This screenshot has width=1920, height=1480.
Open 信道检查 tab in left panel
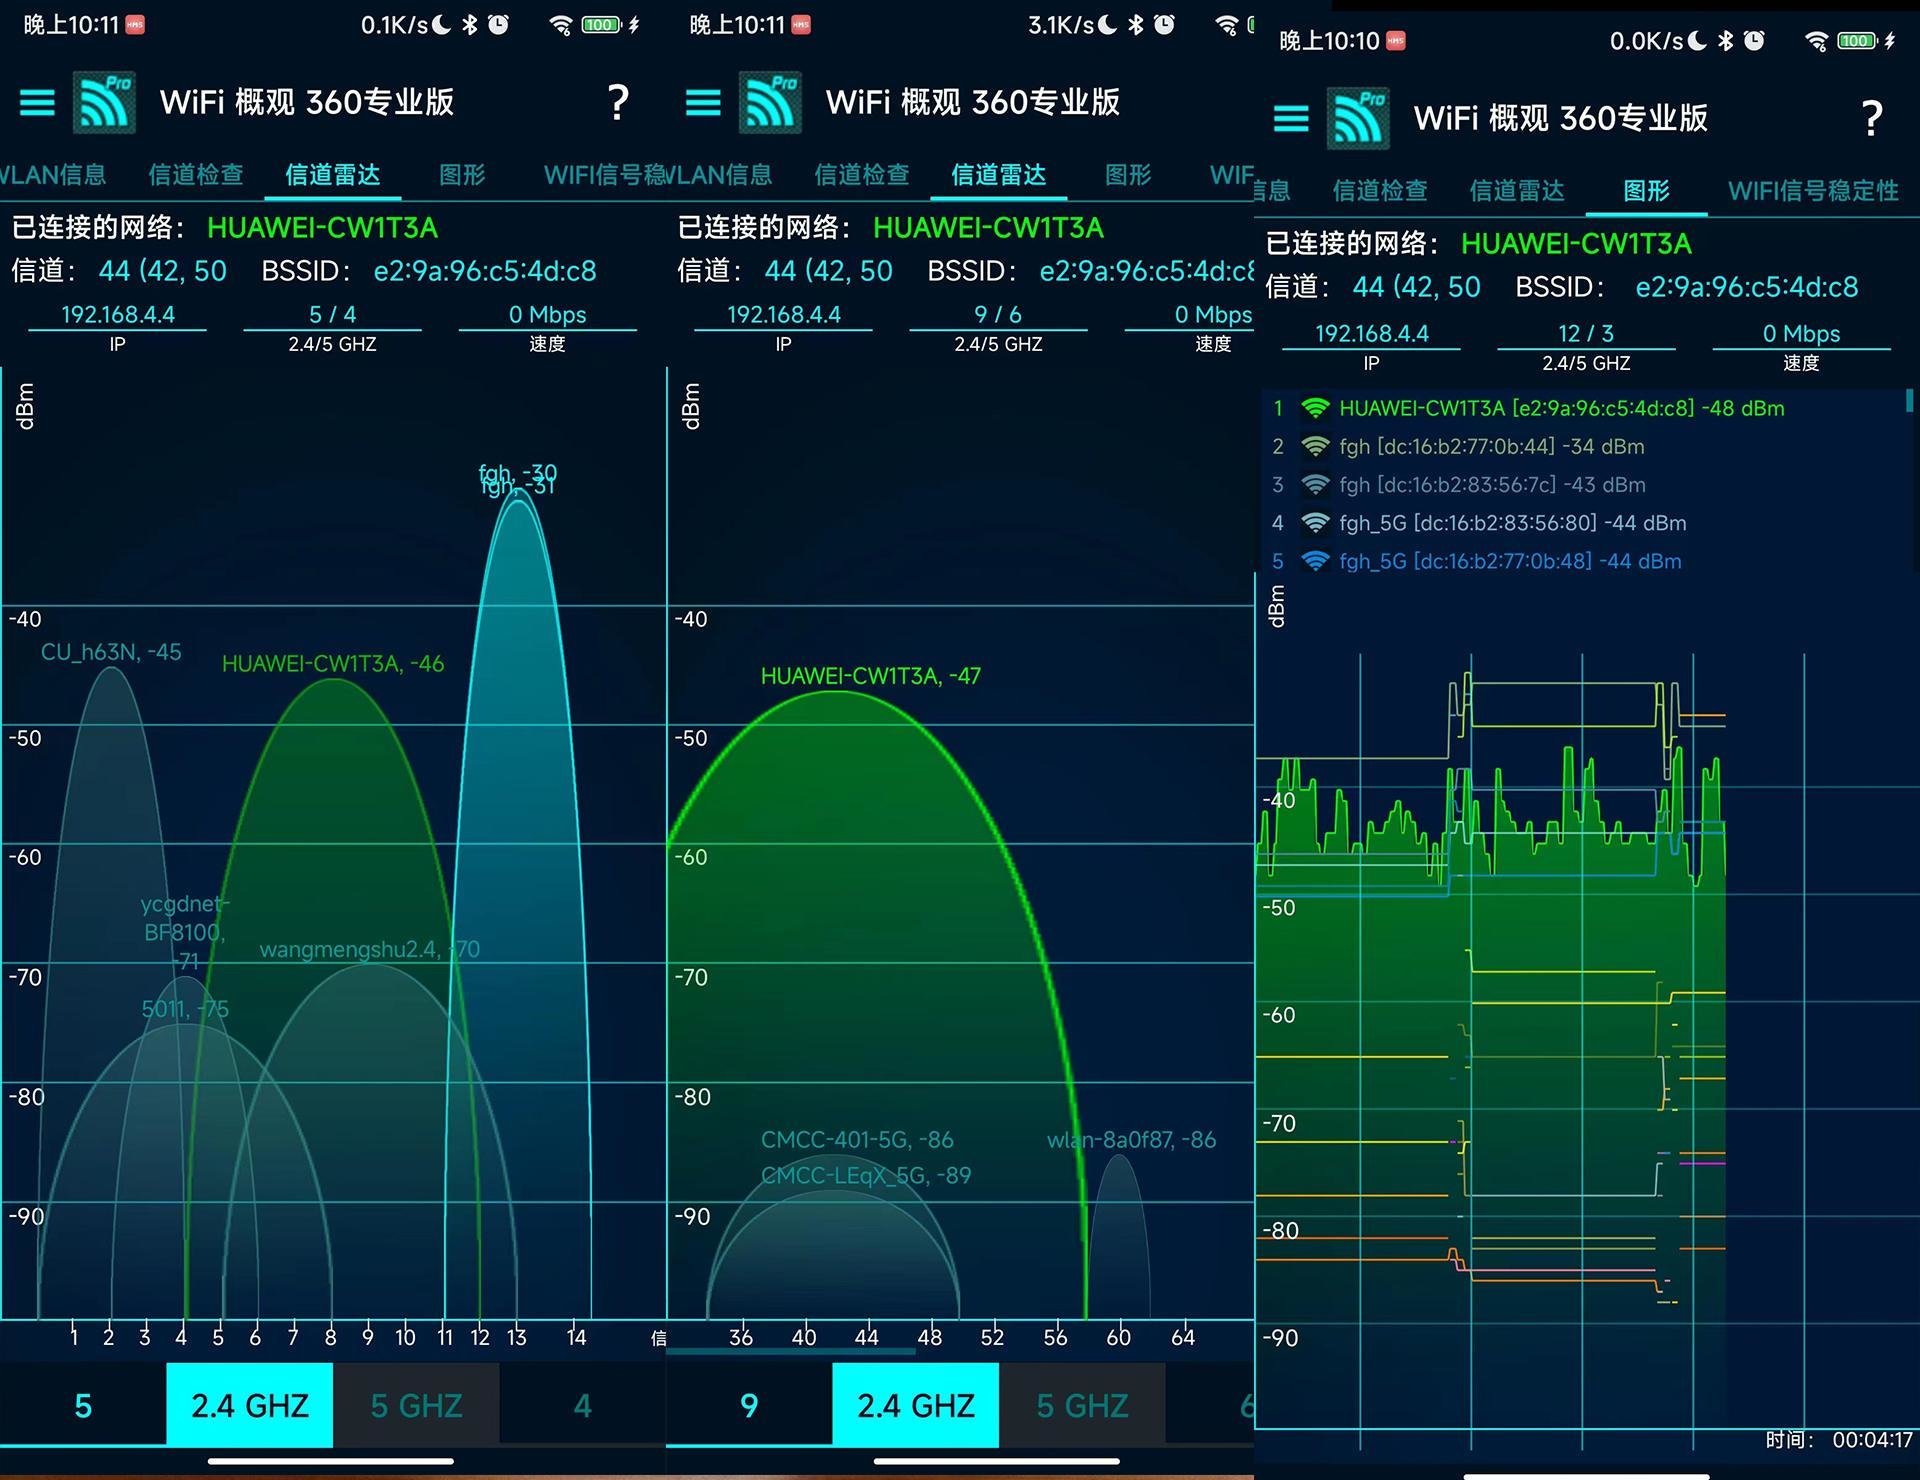[x=196, y=175]
